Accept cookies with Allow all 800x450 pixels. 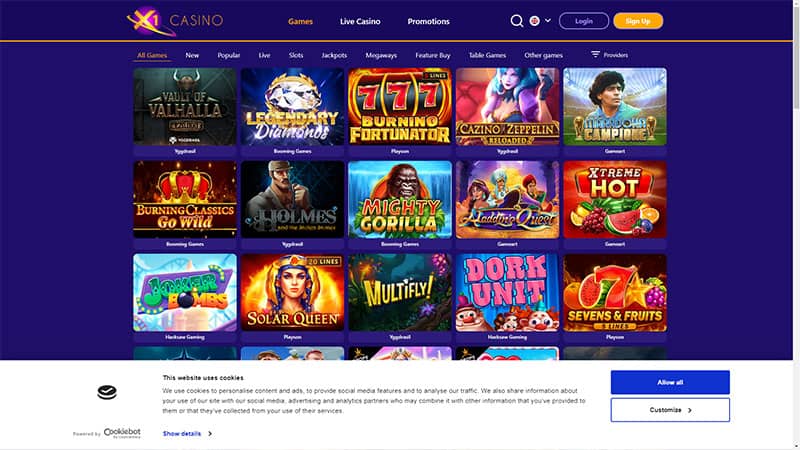[670, 382]
